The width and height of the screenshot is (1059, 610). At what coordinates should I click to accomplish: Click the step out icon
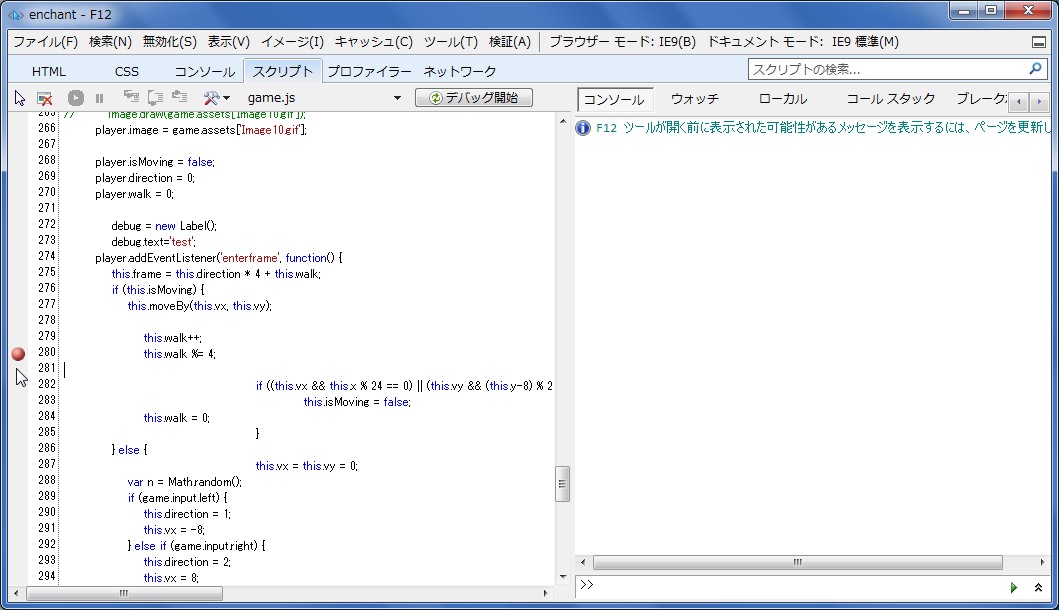click(x=180, y=98)
